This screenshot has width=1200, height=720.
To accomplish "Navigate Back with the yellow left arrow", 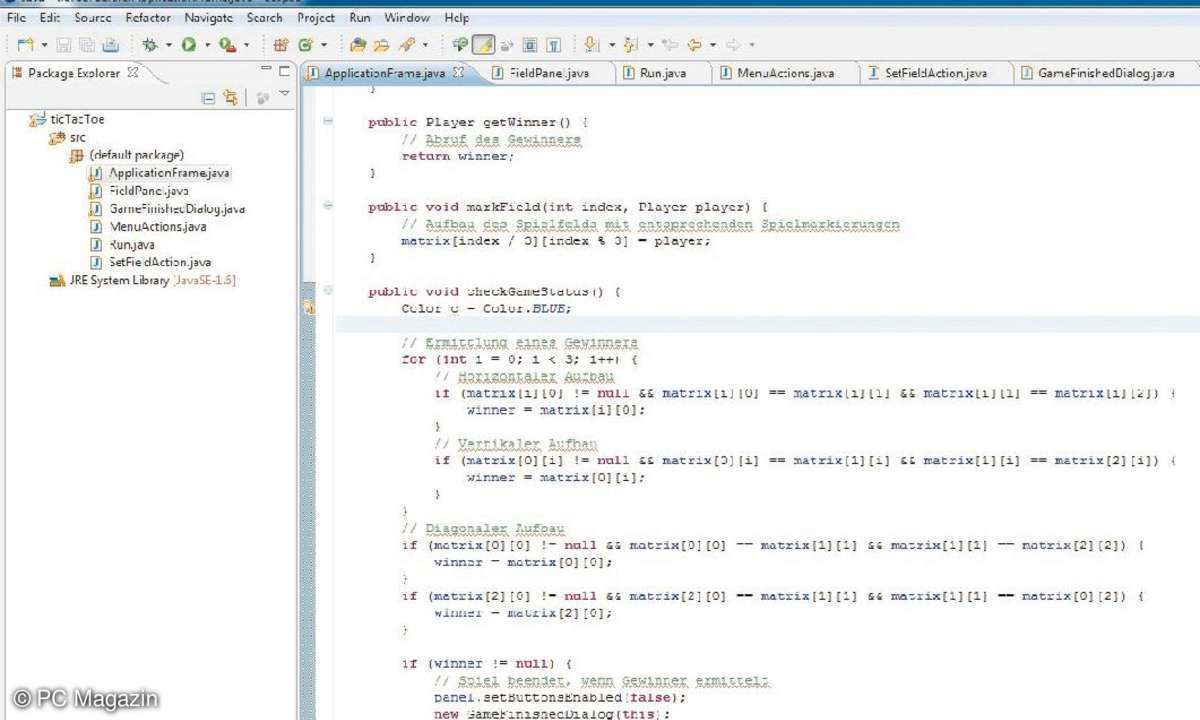I will tap(693, 45).
